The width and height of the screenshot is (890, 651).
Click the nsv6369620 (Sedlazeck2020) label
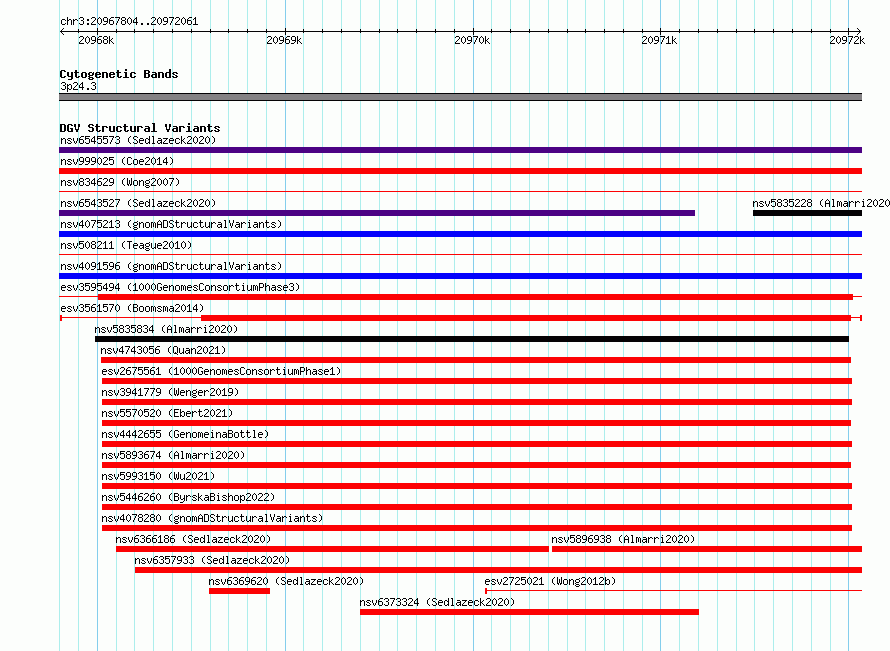[286, 581]
